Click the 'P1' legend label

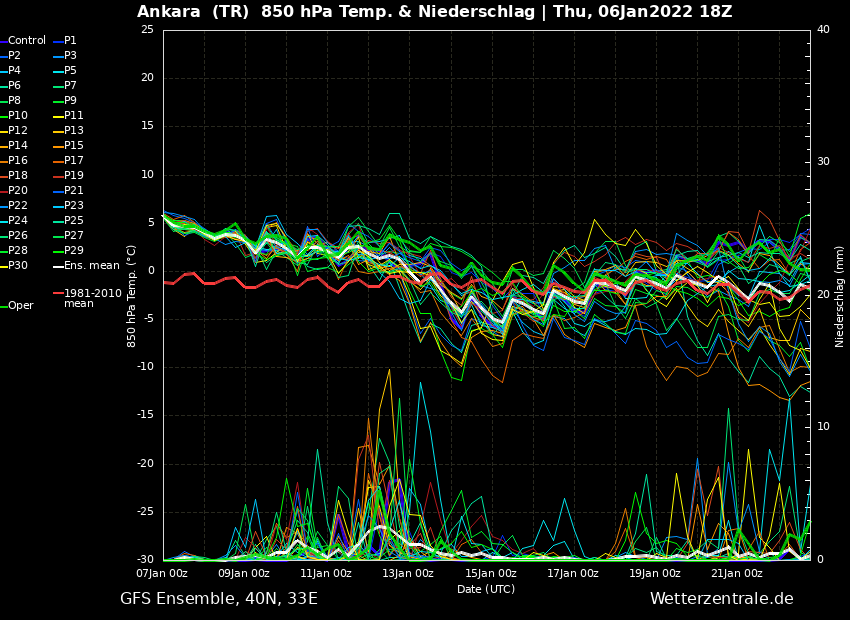[70, 41]
